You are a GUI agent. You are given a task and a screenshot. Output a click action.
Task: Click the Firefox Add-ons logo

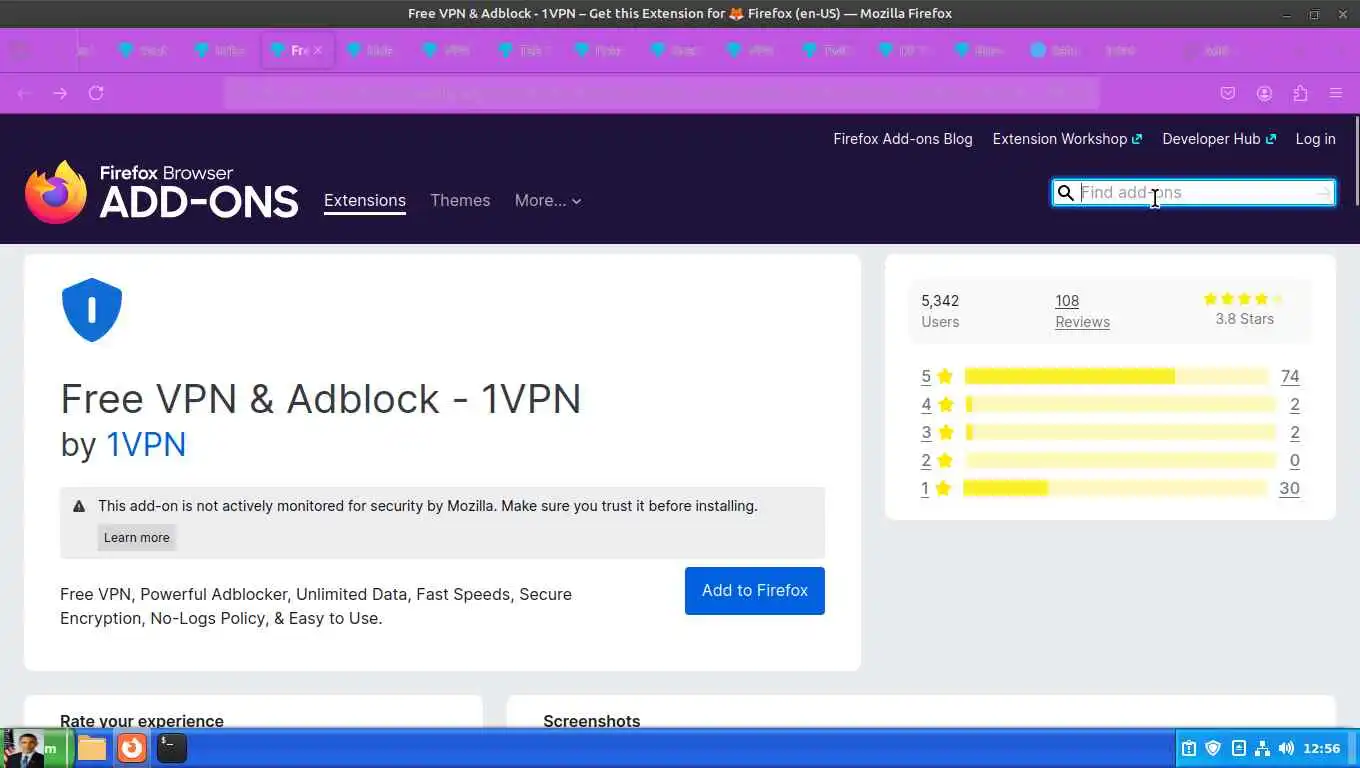pos(162,192)
